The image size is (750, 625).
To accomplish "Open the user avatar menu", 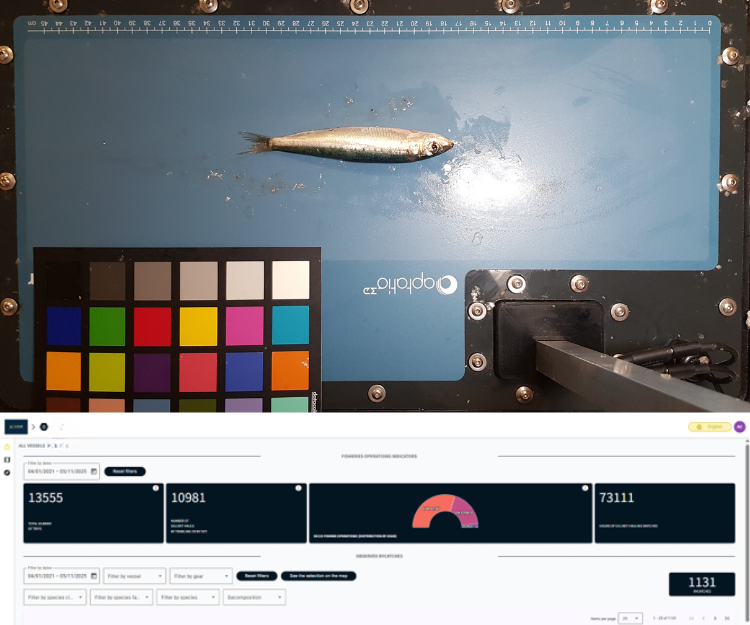I will coord(739,427).
